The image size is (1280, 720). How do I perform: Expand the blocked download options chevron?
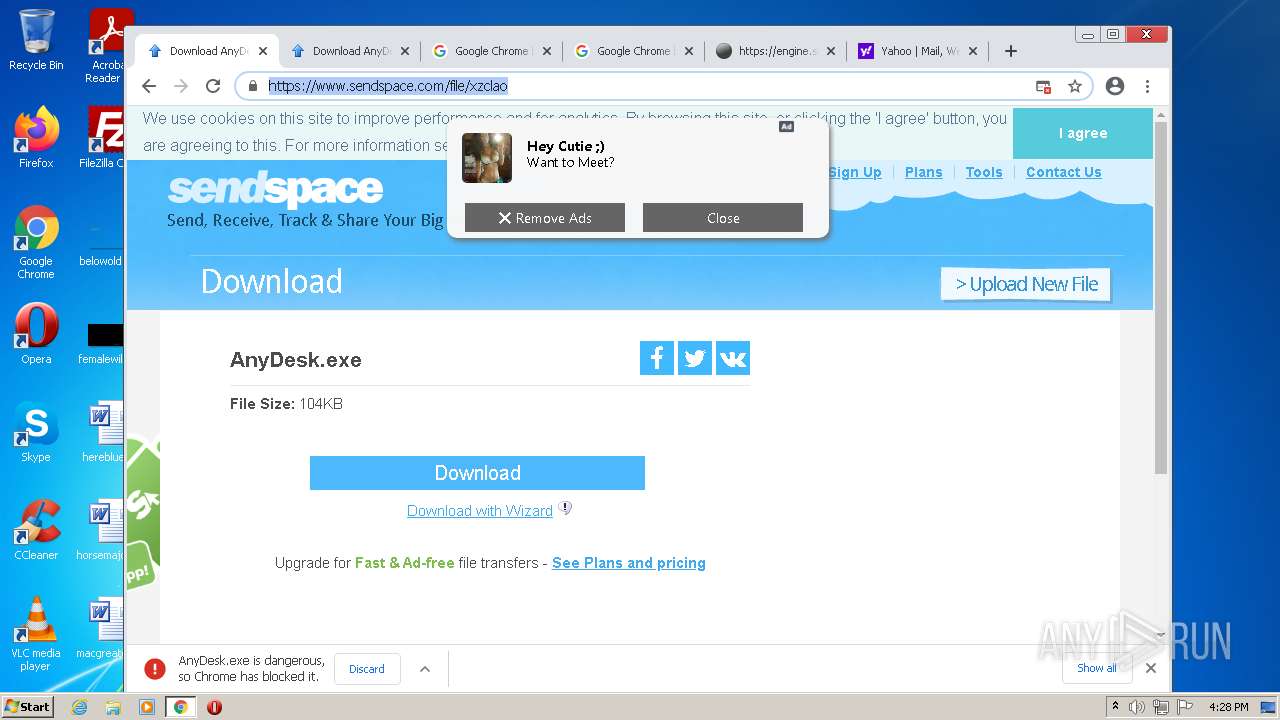425,669
